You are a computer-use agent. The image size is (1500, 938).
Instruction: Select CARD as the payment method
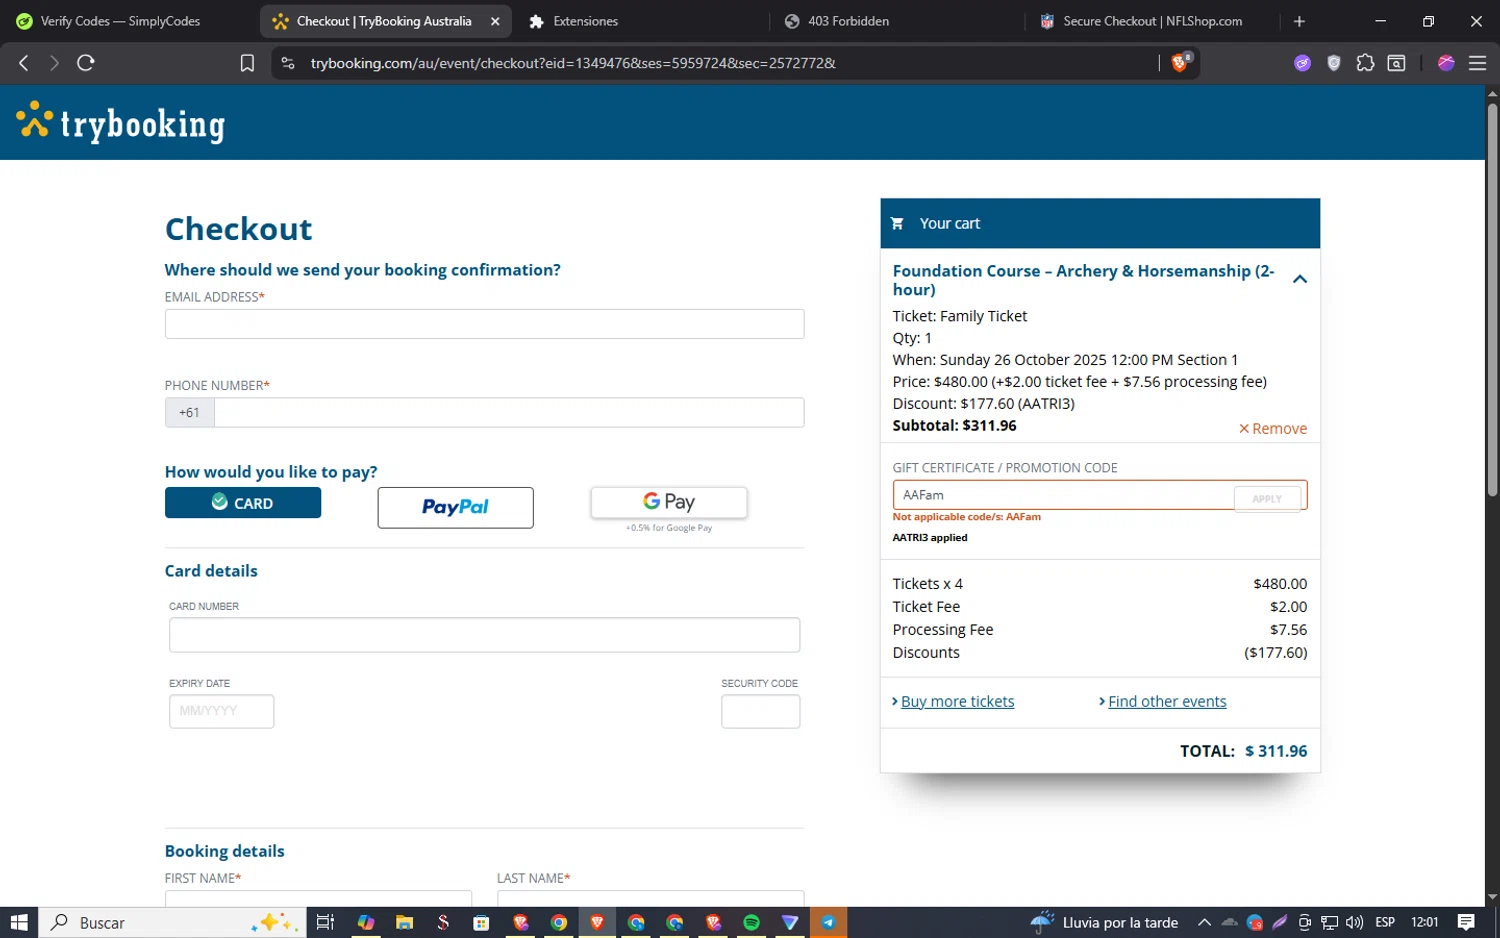(243, 503)
